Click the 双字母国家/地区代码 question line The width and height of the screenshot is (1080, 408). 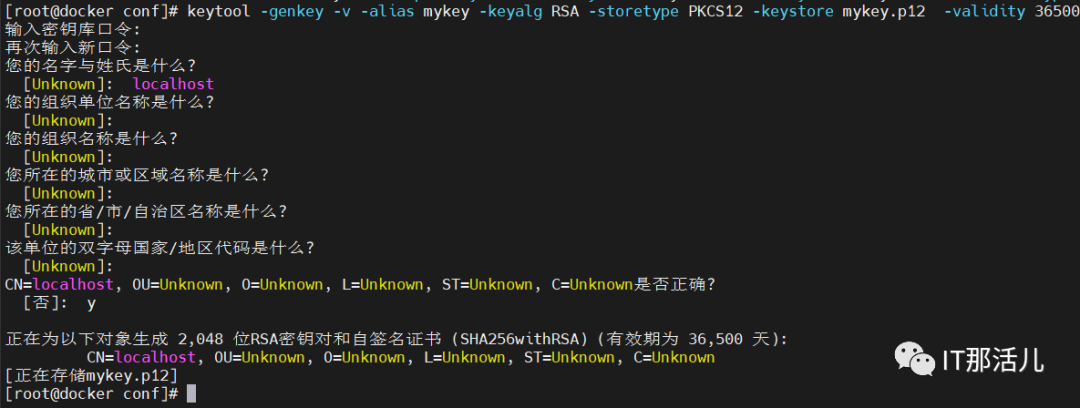click(x=159, y=248)
